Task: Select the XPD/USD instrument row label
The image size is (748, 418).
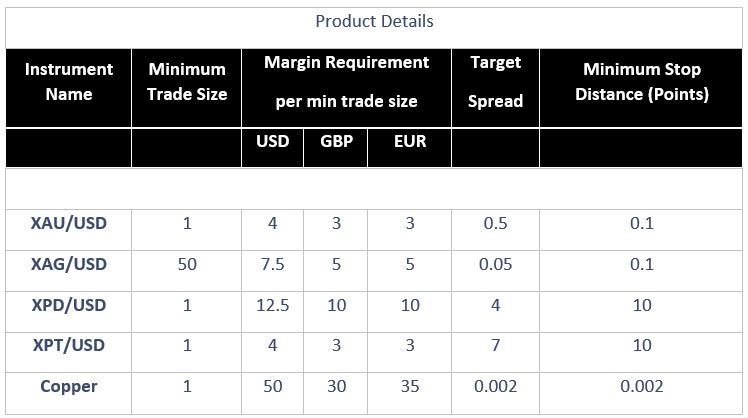Action: (69, 305)
